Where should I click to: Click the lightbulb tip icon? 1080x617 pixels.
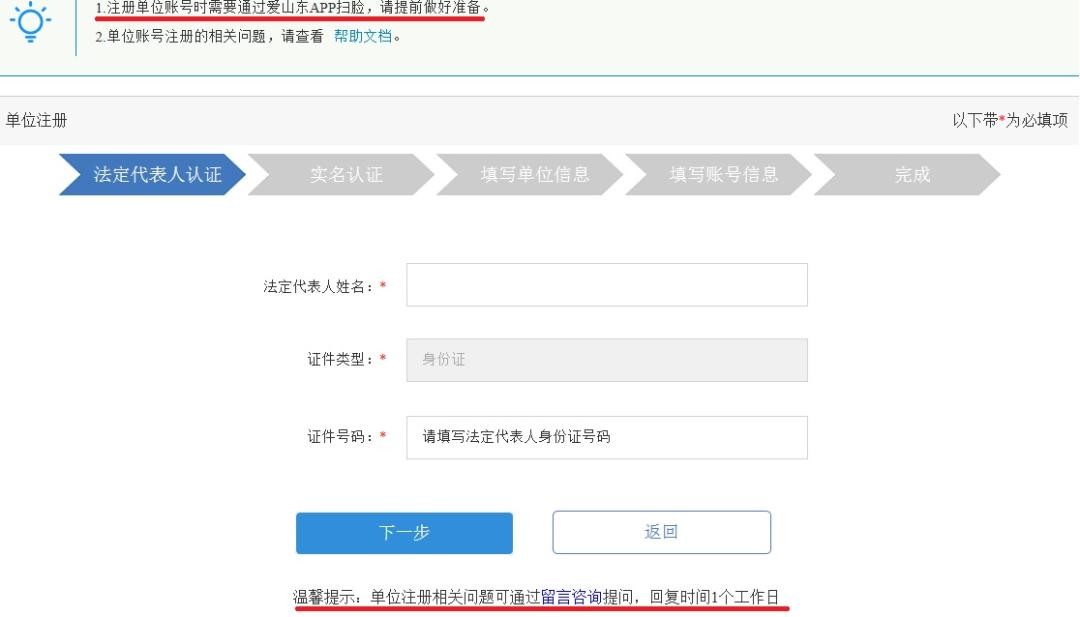click(30, 21)
